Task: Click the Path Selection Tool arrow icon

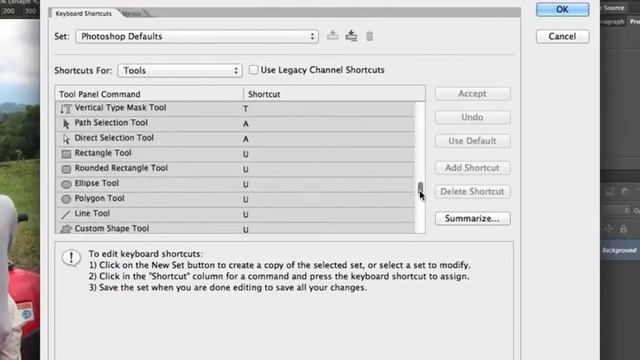Action: tap(66, 124)
